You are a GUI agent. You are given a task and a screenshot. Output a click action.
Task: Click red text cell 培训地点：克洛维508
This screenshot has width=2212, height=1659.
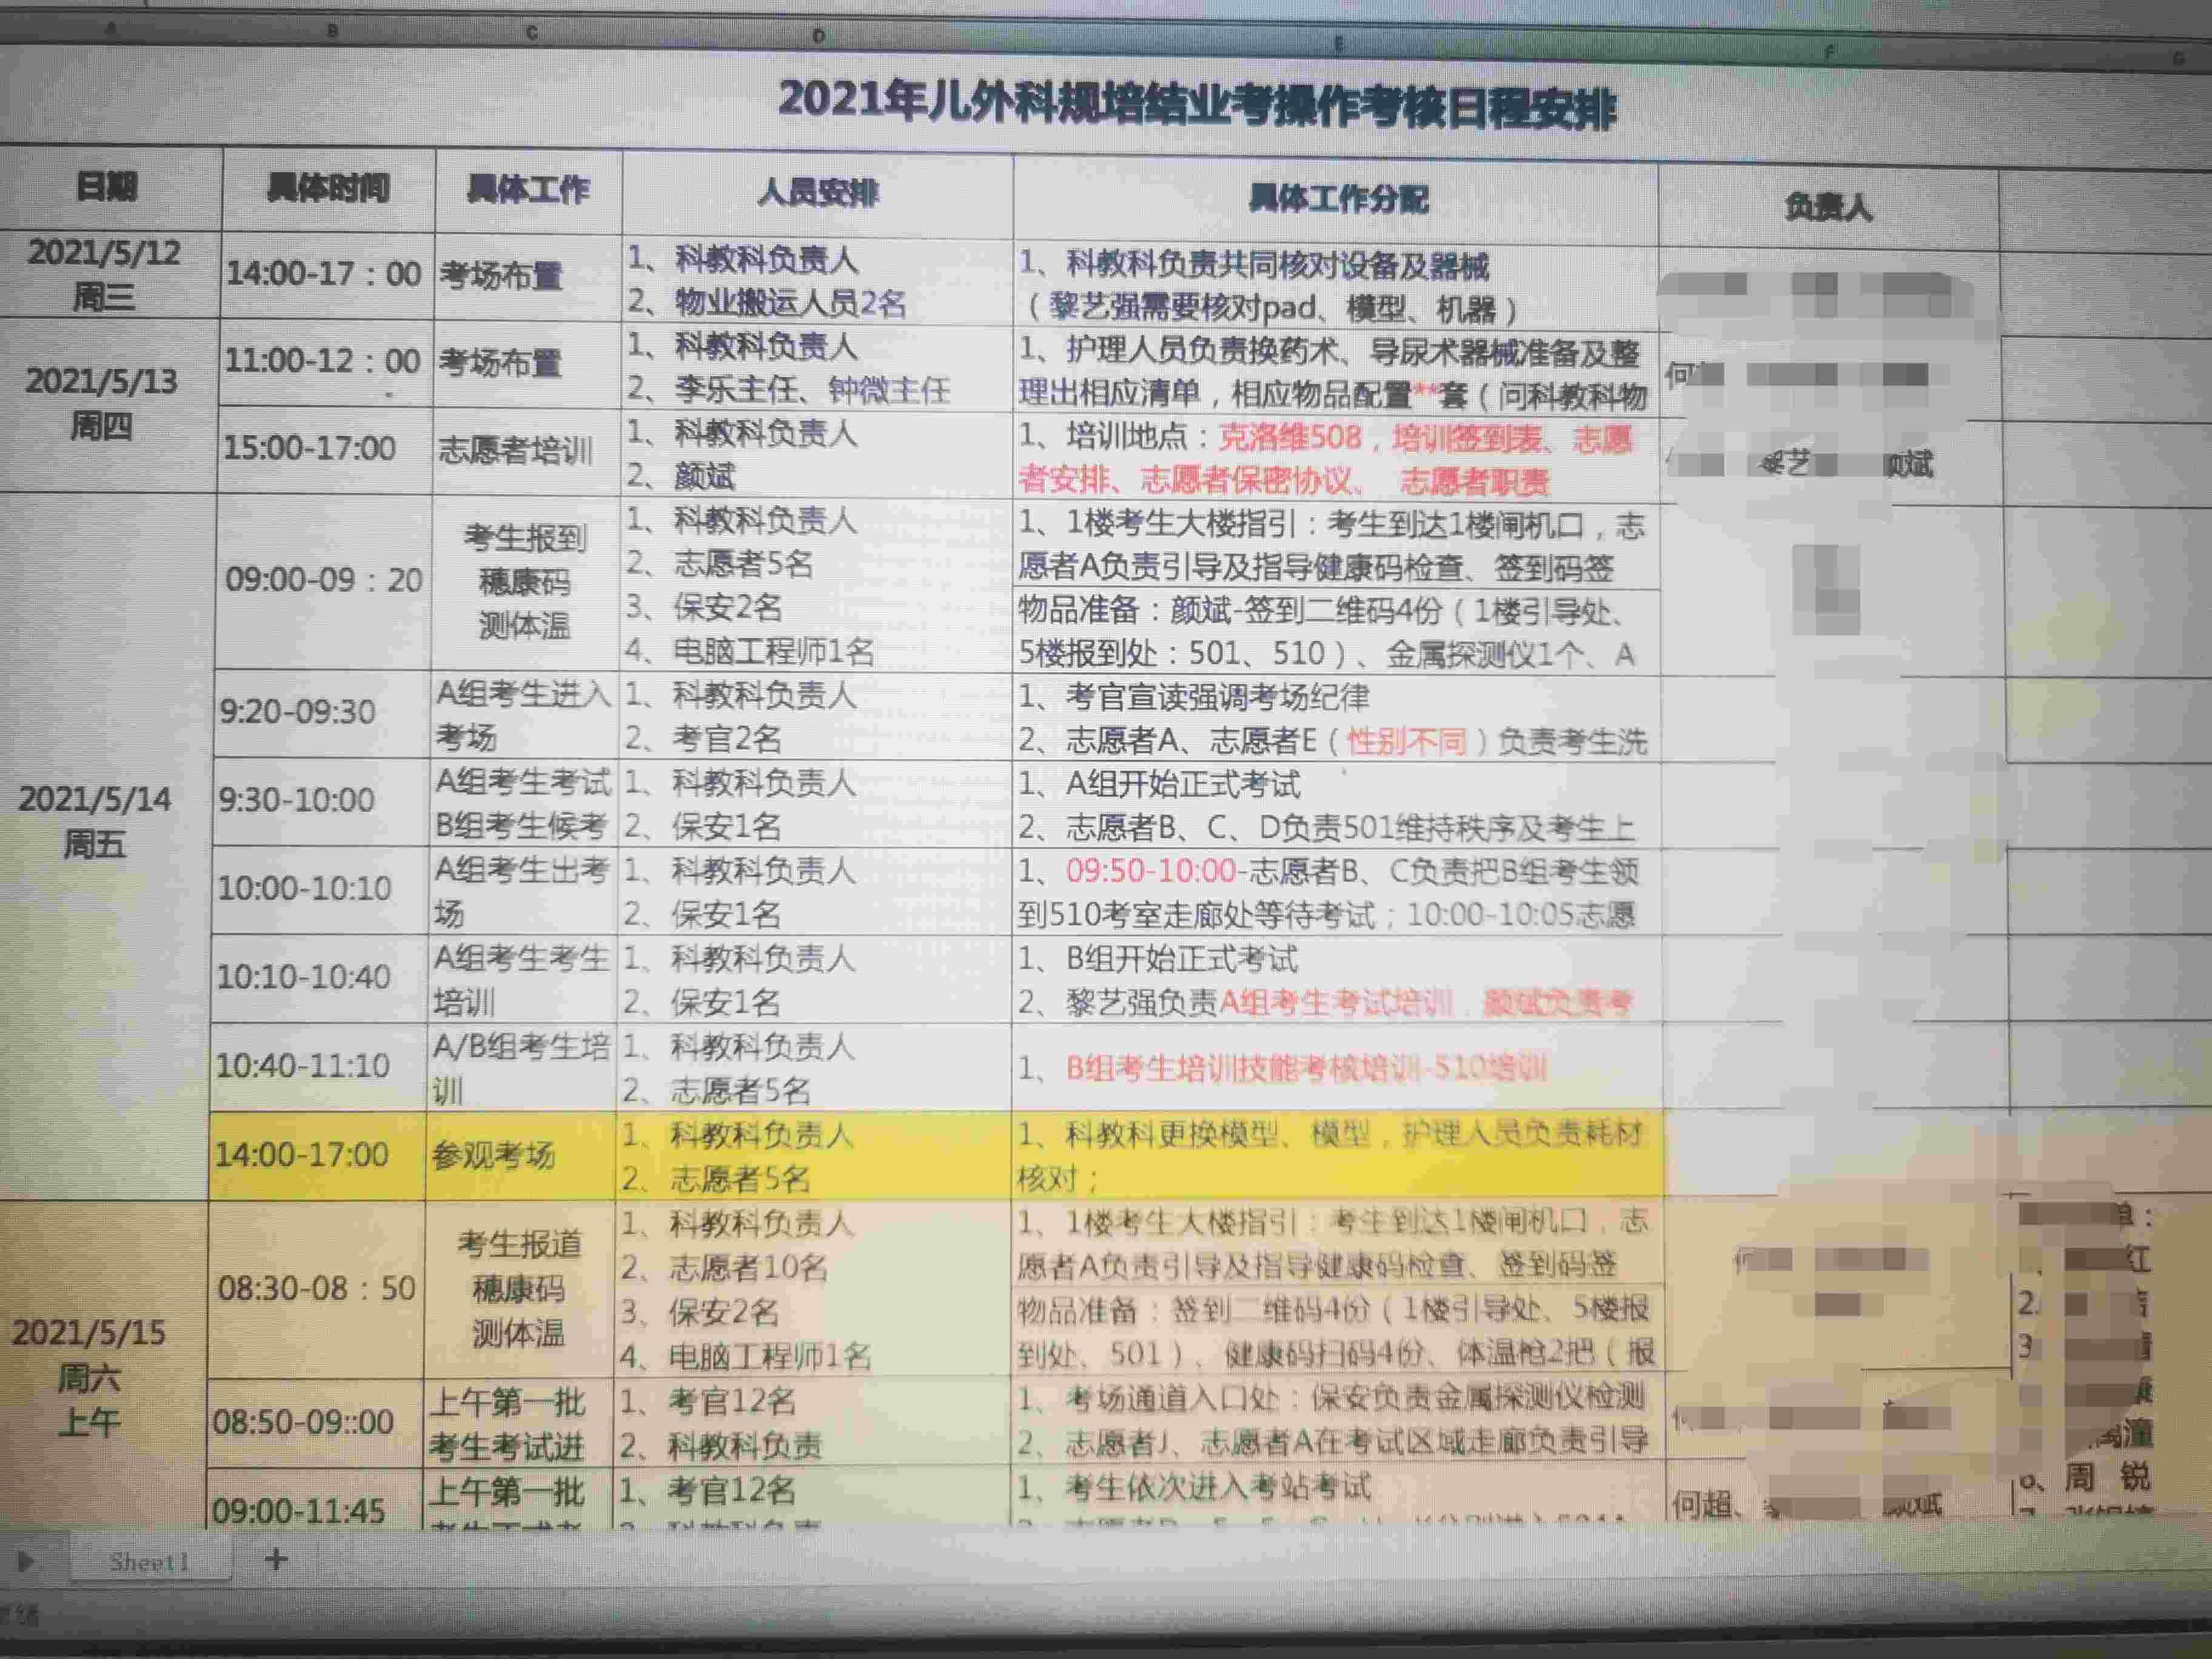pyautogui.click(x=1335, y=460)
